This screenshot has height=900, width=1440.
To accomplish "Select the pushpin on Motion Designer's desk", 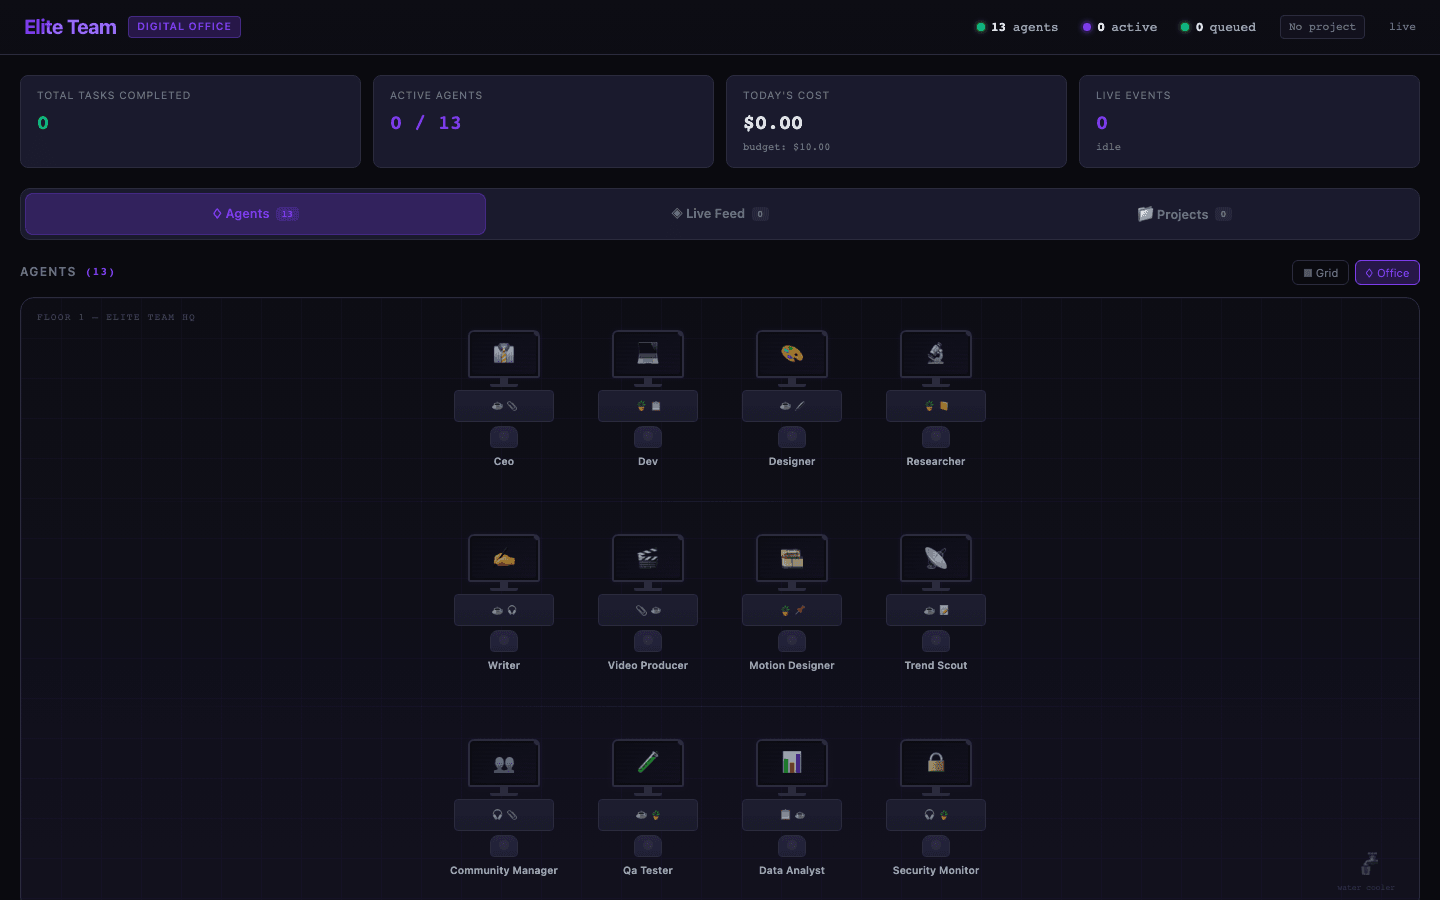I will pyautogui.click(x=800, y=610).
